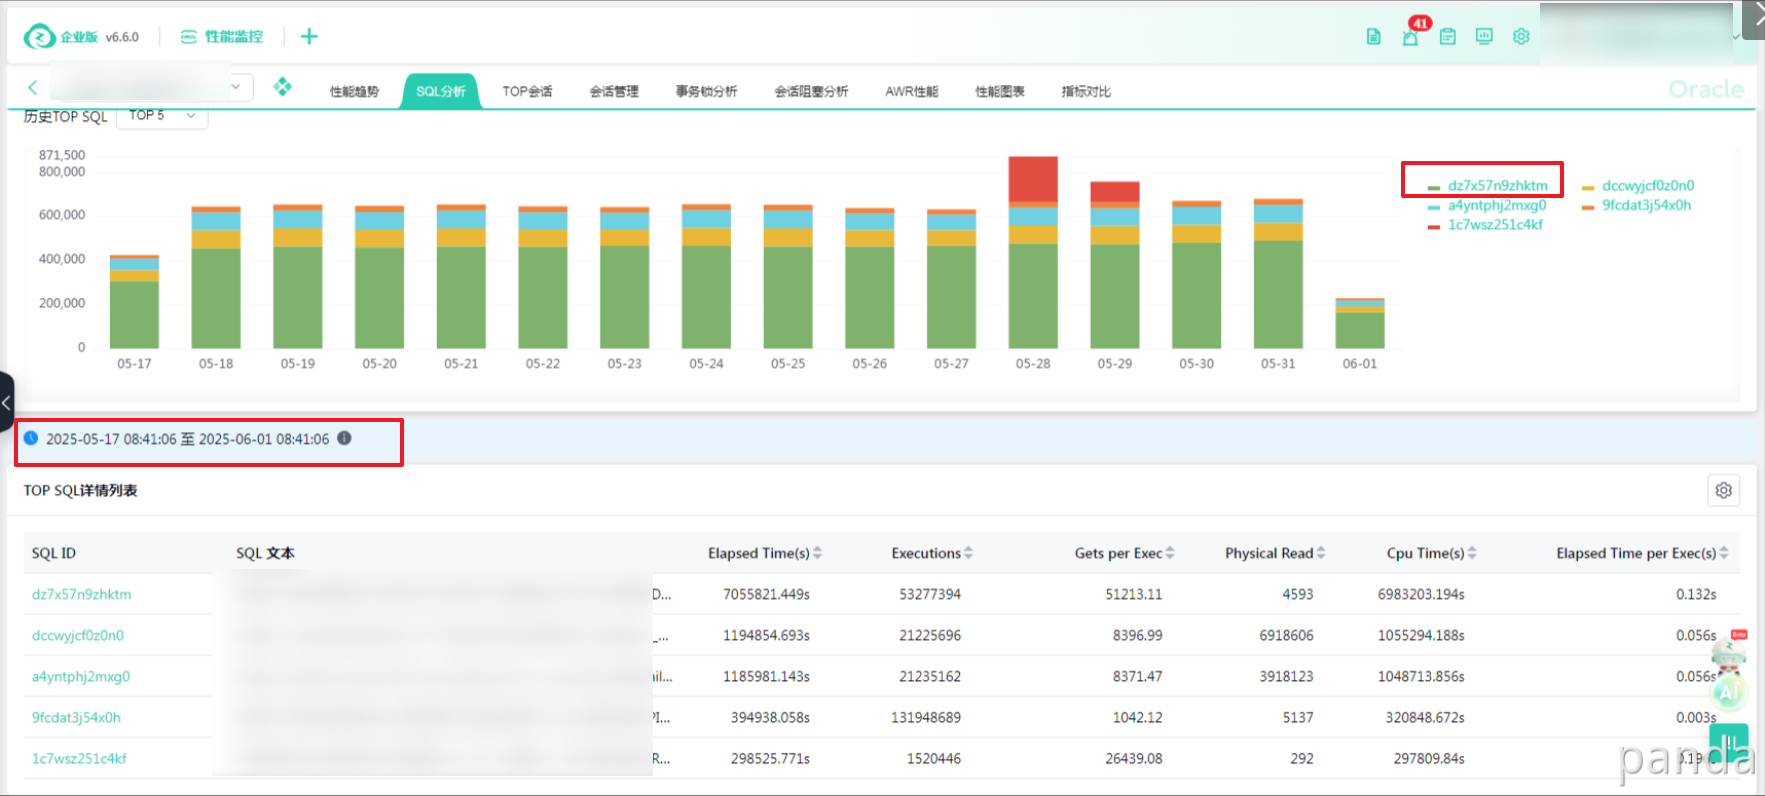Click the green floating chart button
The width and height of the screenshot is (1765, 796).
click(x=1729, y=743)
